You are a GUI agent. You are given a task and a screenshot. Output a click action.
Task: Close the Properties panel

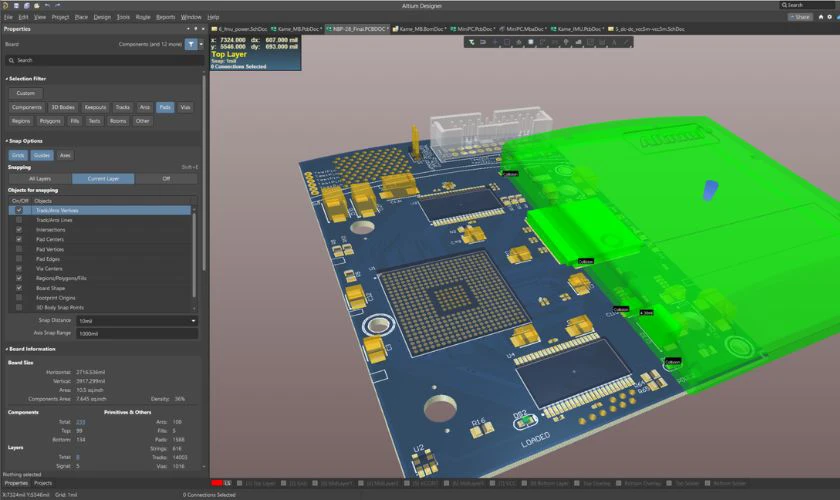pos(202,29)
